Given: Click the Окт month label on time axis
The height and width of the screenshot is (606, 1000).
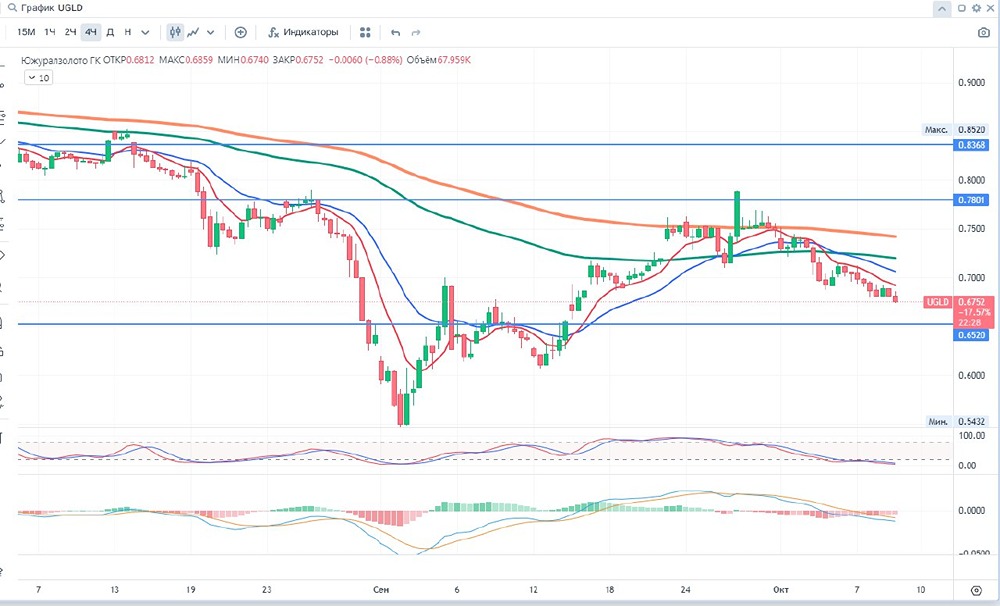Looking at the screenshot, I should 781,589.
